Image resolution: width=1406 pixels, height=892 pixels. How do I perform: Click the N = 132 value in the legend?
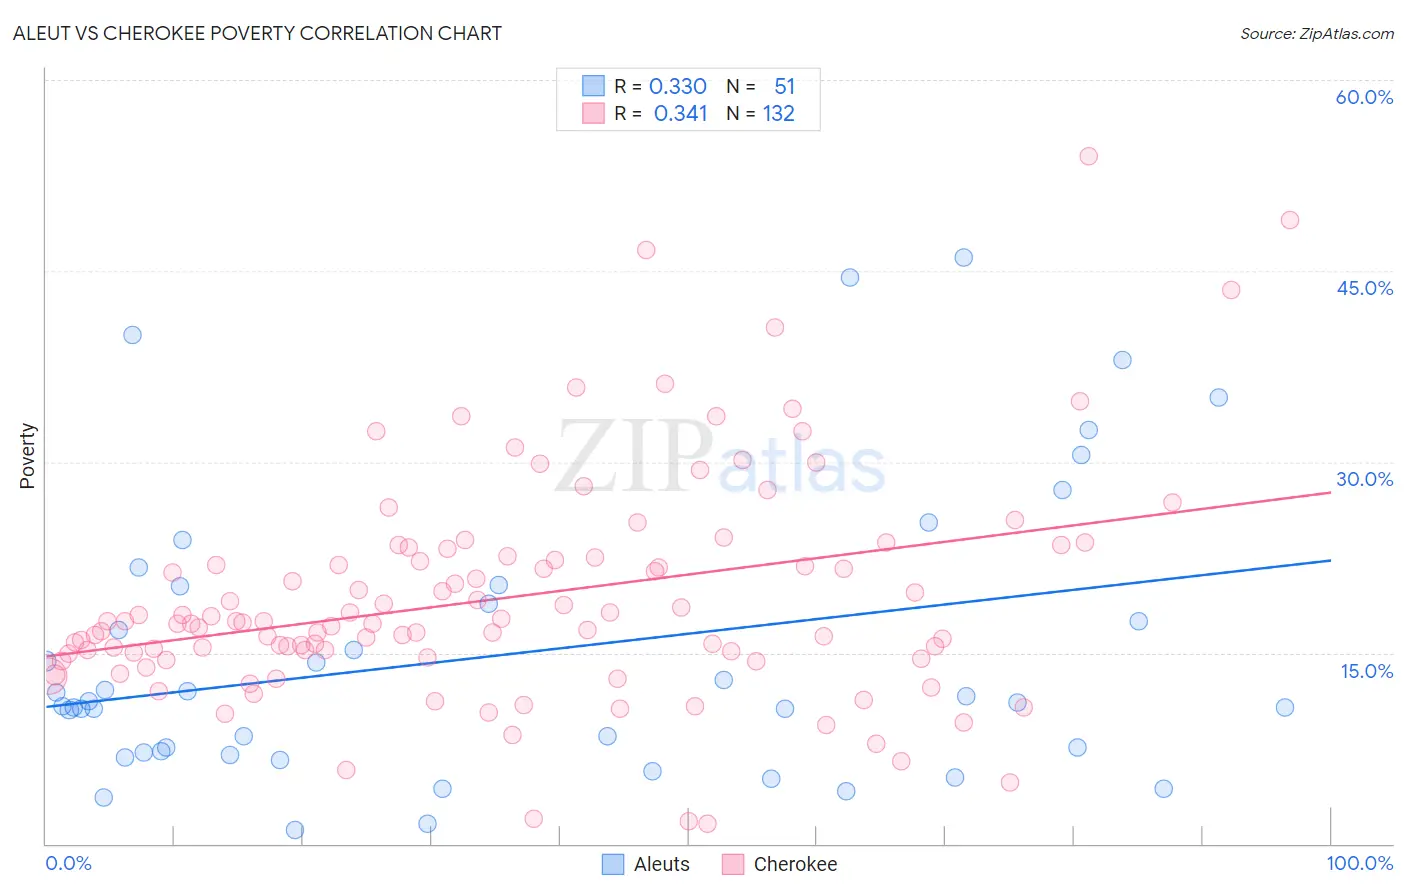tap(761, 113)
